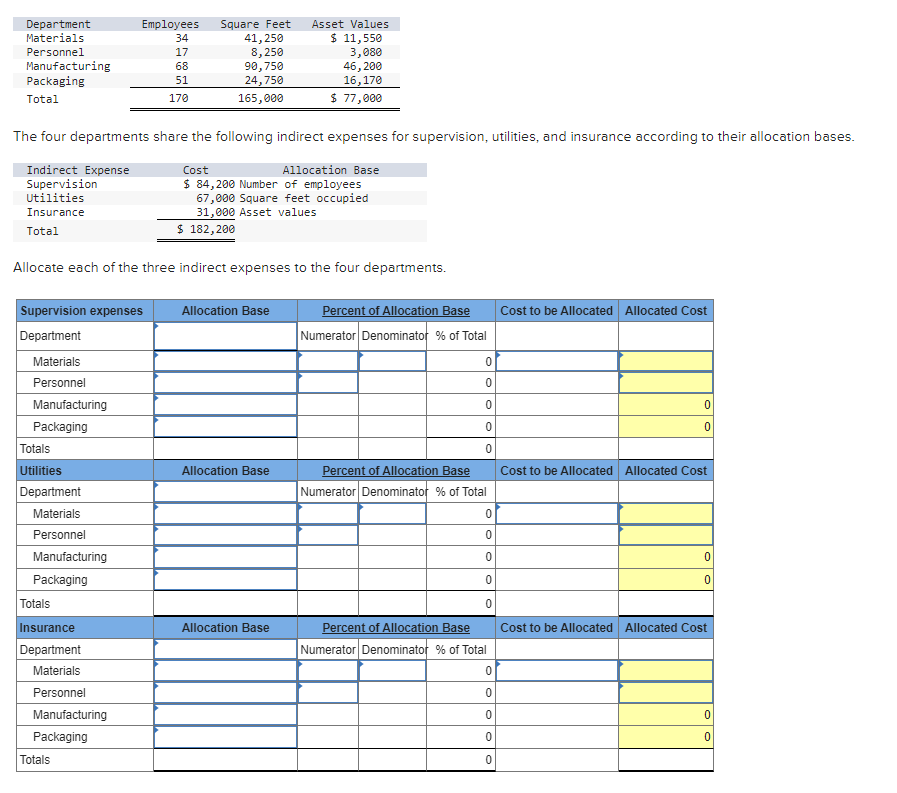
Task: Click the Allocation Base input for Materials under Supervision
Action: coord(225,361)
